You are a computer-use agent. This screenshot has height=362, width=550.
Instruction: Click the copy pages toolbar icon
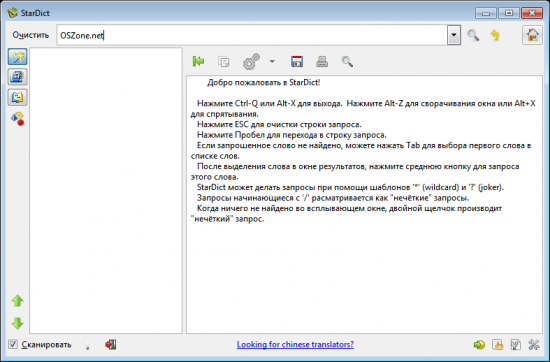(x=223, y=62)
